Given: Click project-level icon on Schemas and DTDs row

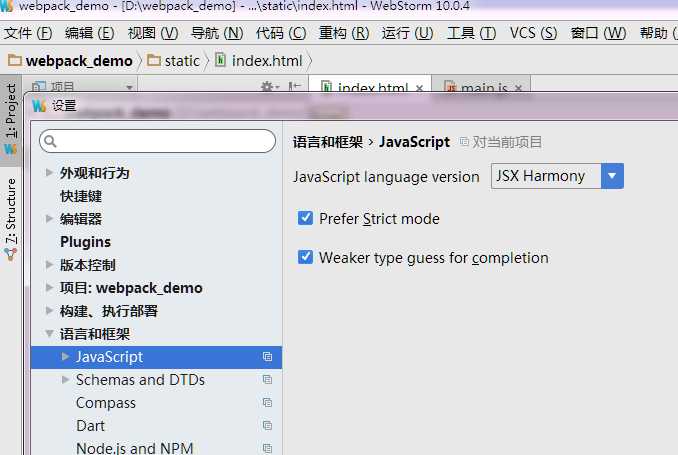Looking at the screenshot, I should [267, 380].
